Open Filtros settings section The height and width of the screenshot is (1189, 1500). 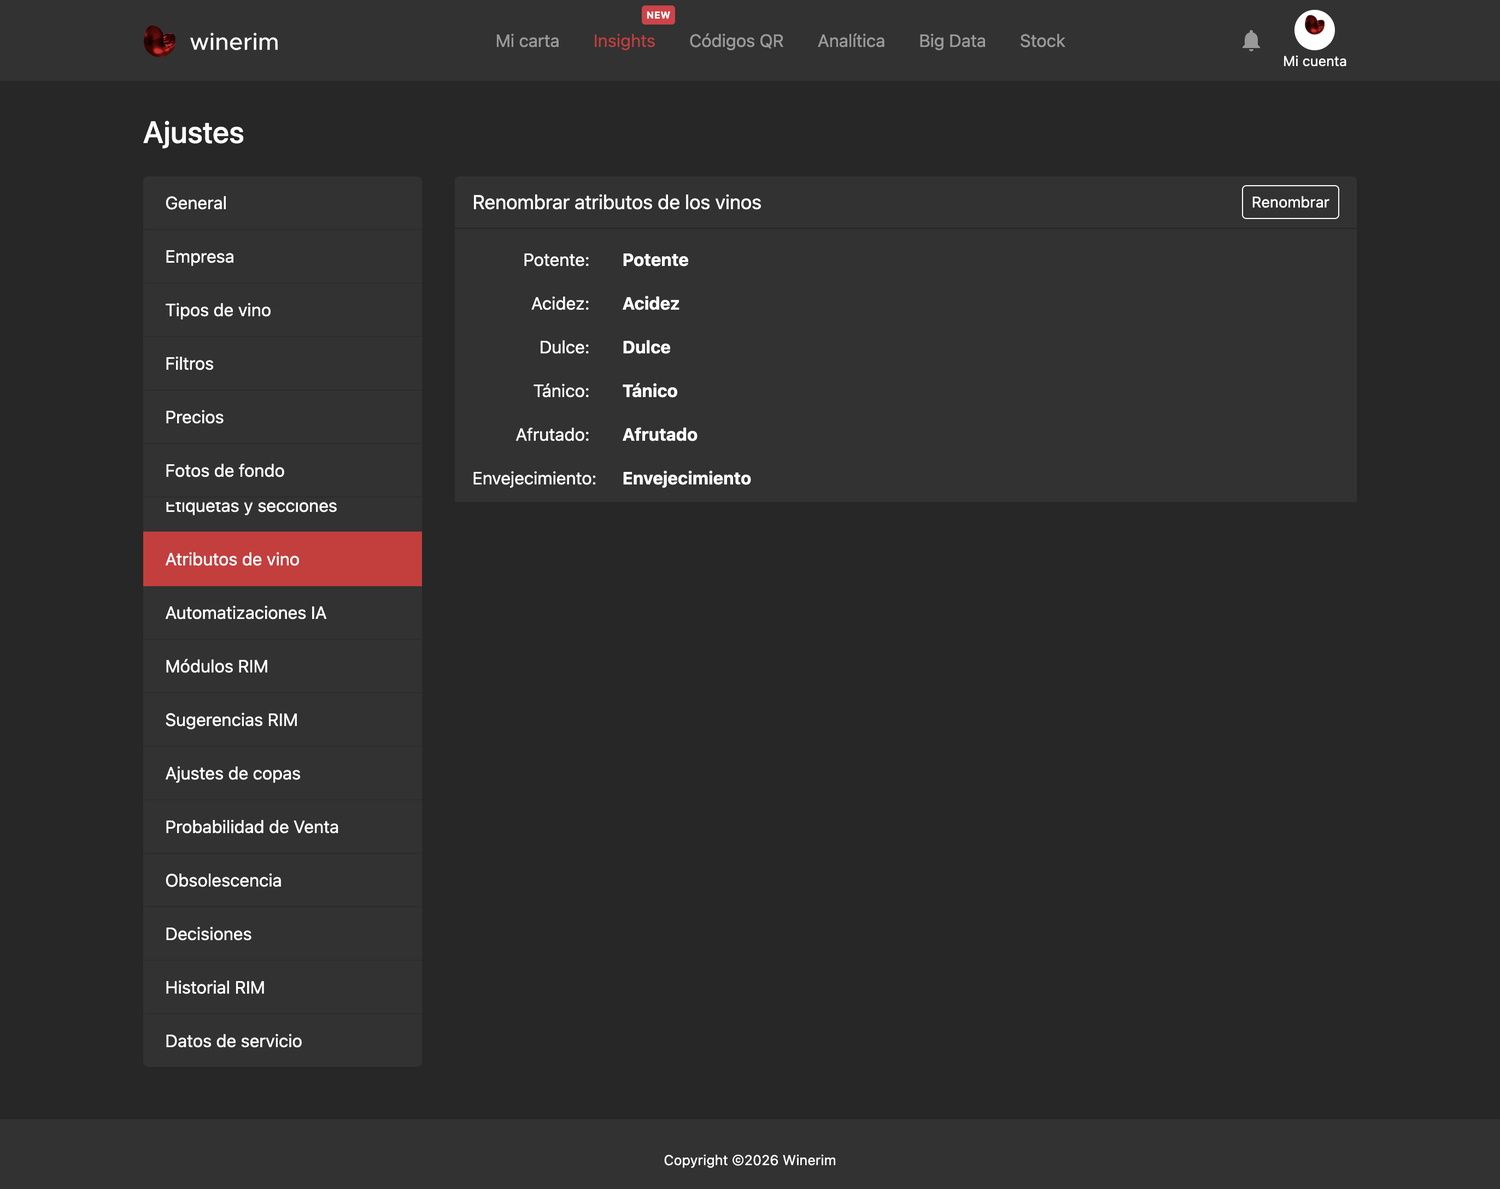coord(282,364)
